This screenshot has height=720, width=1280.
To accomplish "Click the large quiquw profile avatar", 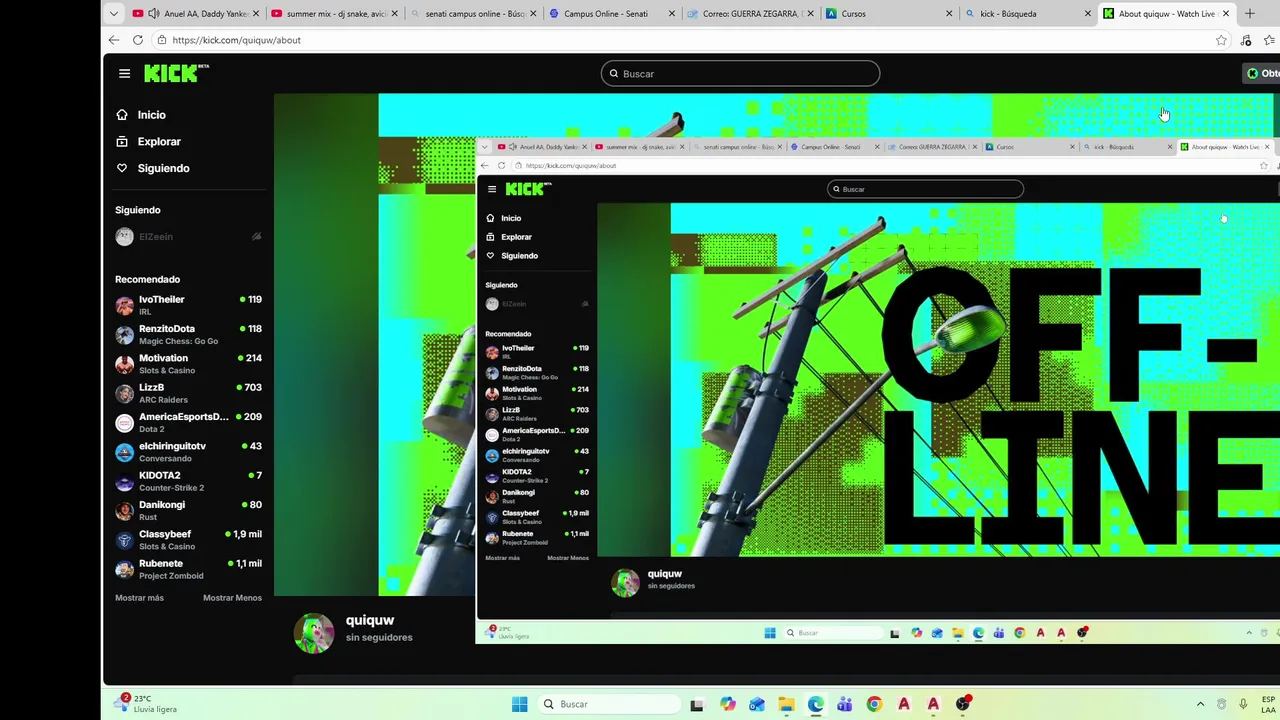I will click(314, 633).
